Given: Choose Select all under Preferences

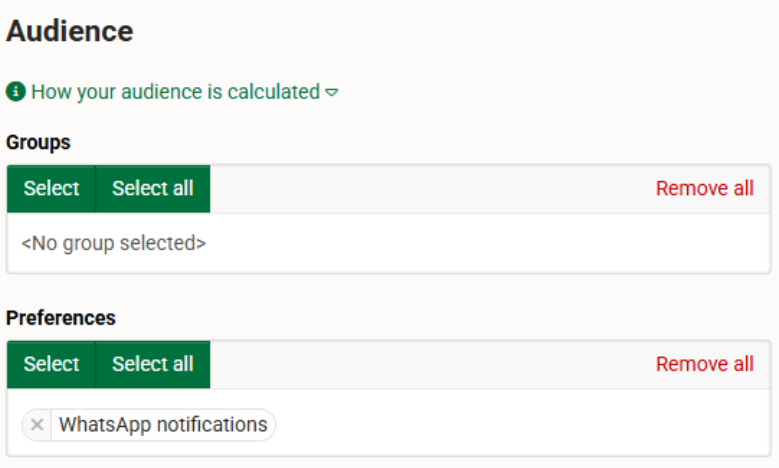Looking at the screenshot, I should coord(153,364).
